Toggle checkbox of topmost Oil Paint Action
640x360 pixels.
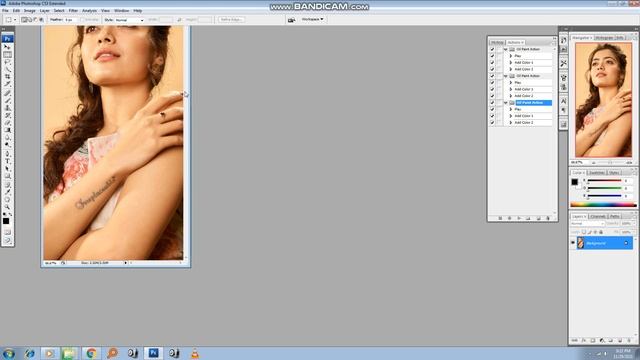click(492, 49)
